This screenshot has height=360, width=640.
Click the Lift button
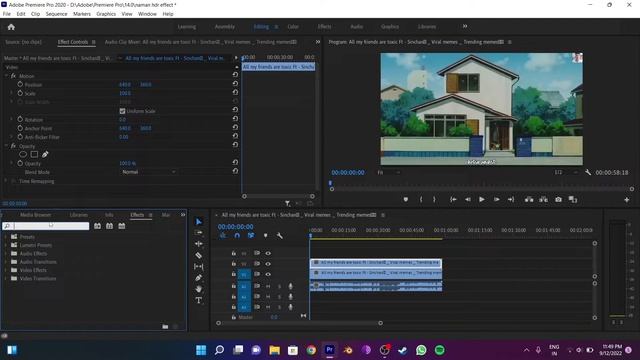(529, 200)
